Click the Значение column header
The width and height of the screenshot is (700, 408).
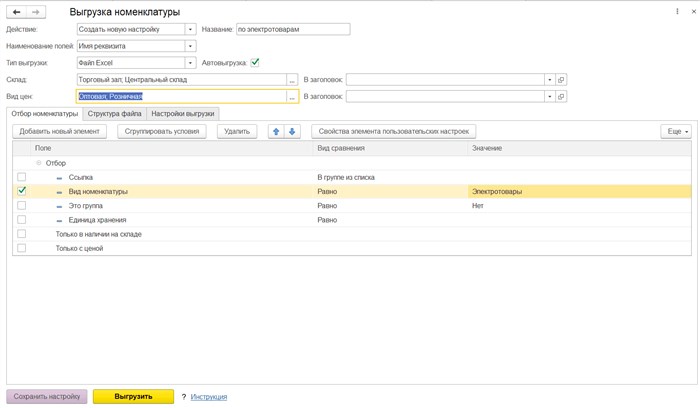[x=579, y=148]
